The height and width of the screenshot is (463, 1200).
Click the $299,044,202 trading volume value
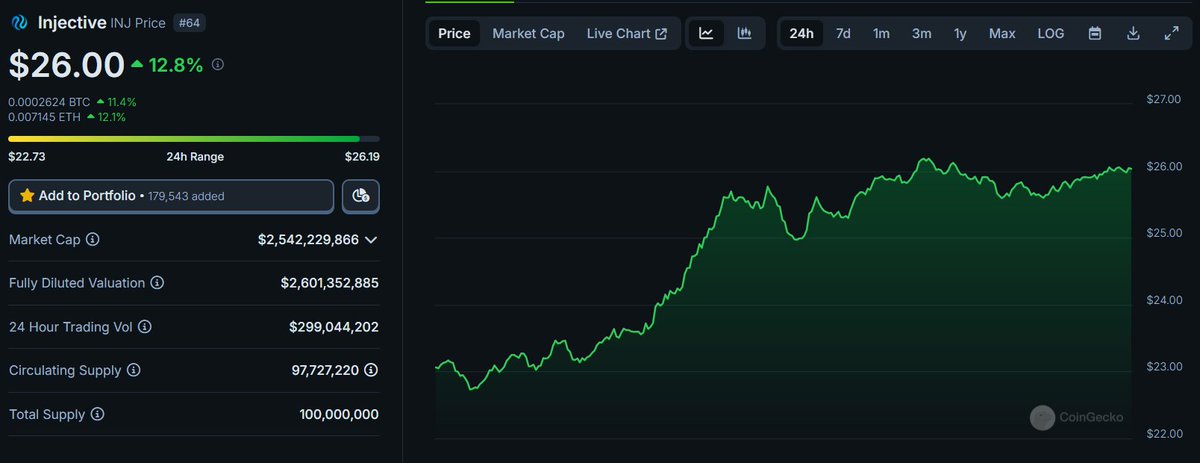tap(334, 327)
